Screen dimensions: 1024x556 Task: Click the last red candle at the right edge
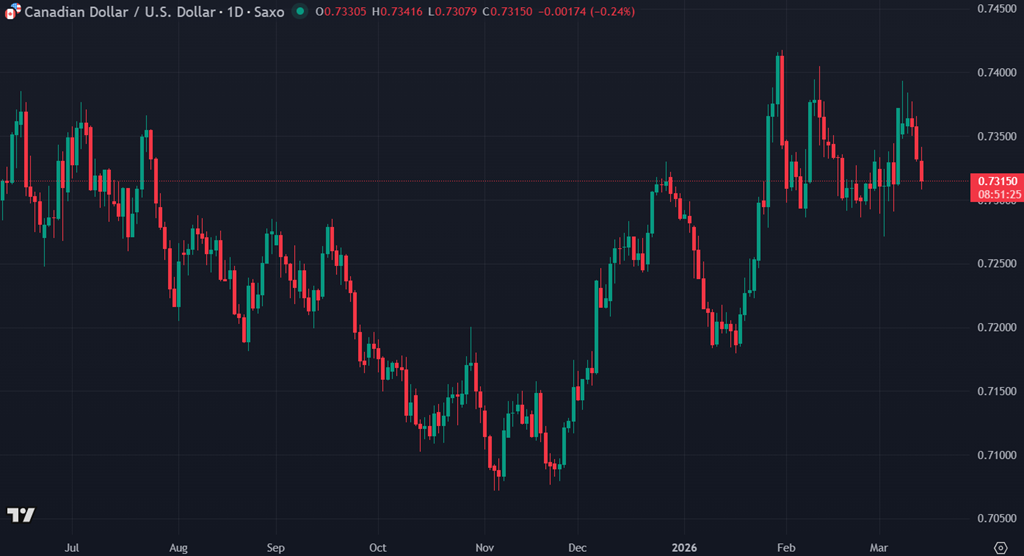pyautogui.click(x=921, y=170)
